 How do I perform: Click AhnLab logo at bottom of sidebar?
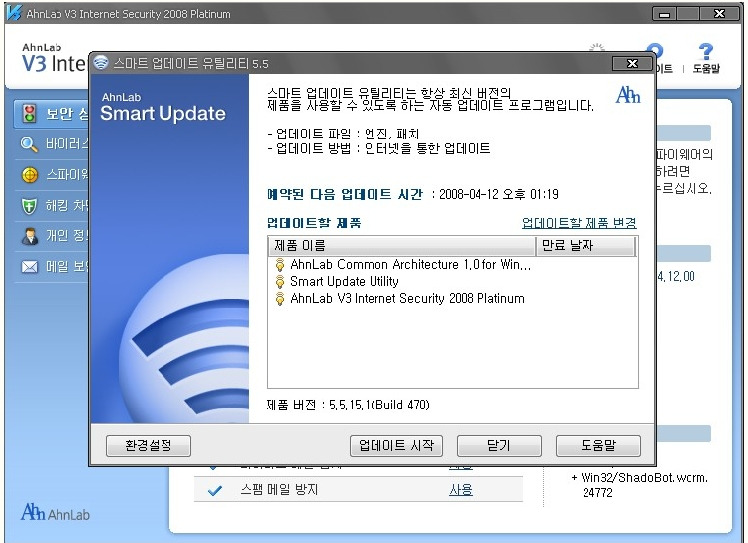tap(55, 512)
